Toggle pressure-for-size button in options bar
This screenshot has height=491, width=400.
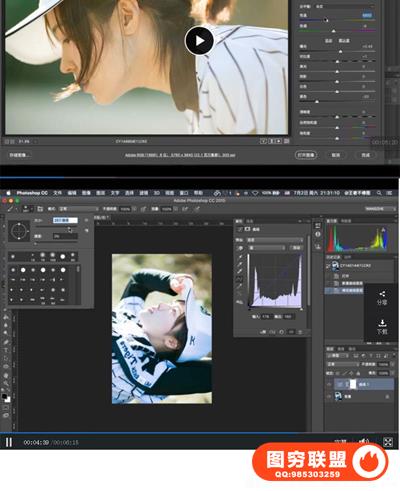point(197,209)
